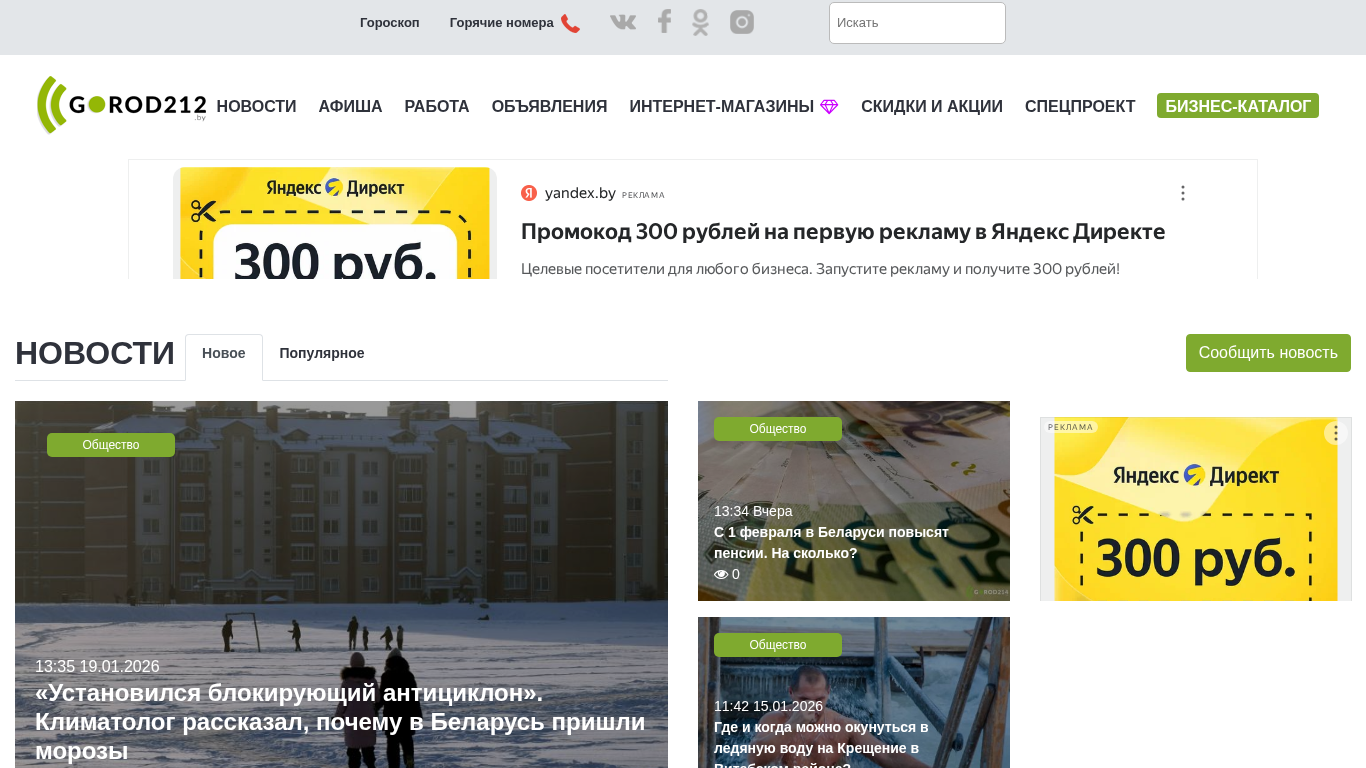
Task: Click the Общество tag on the pensions article
Action: 778,429
